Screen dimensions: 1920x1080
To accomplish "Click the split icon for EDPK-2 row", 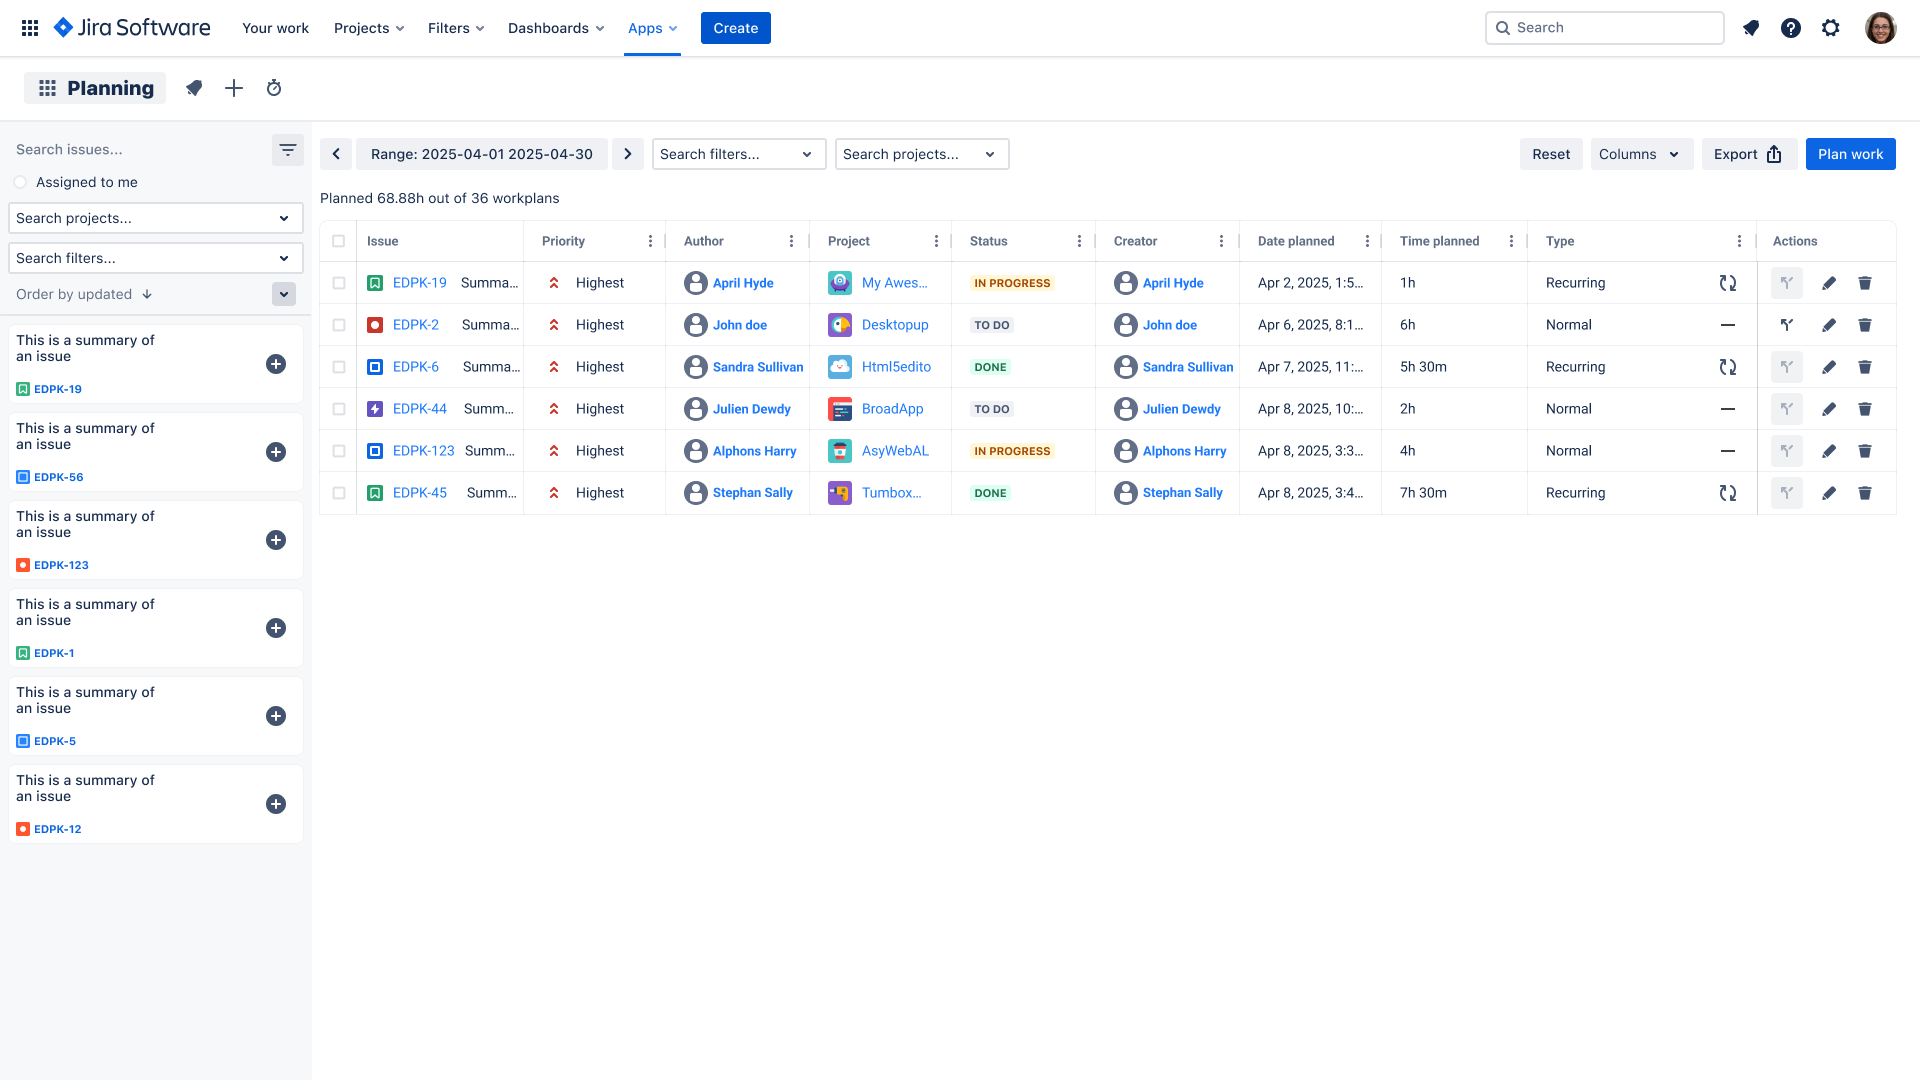I will pyautogui.click(x=1787, y=325).
